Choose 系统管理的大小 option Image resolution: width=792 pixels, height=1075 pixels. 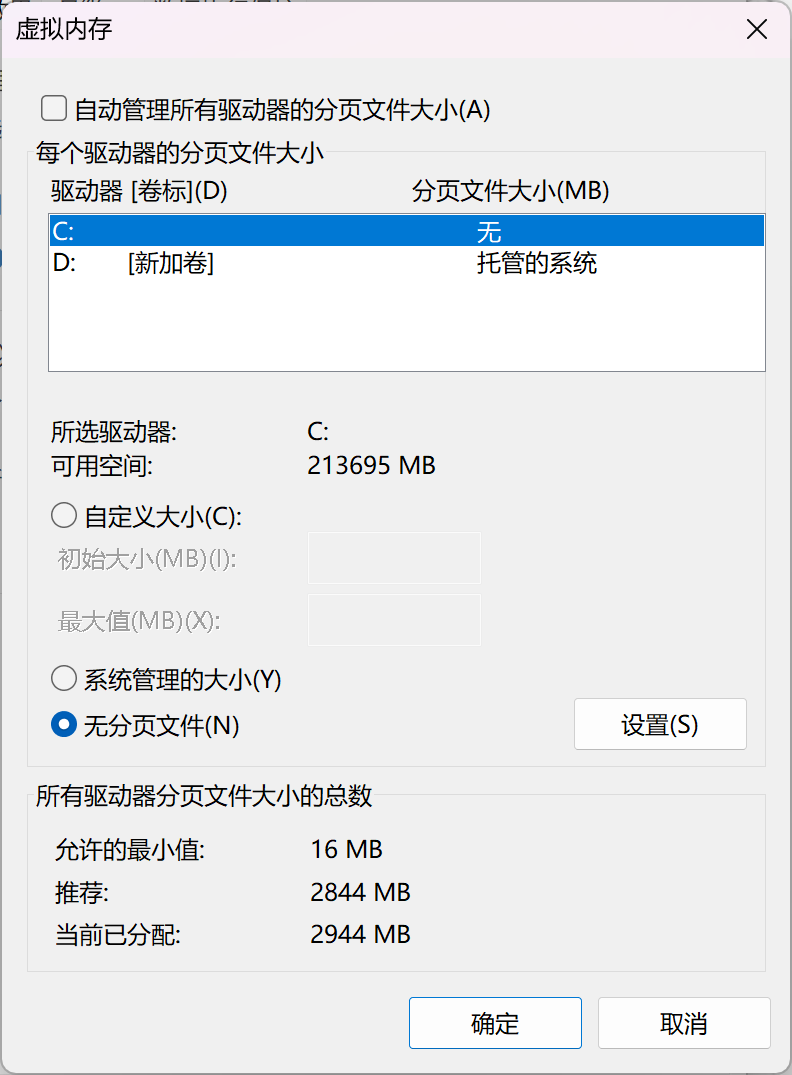coord(63,678)
